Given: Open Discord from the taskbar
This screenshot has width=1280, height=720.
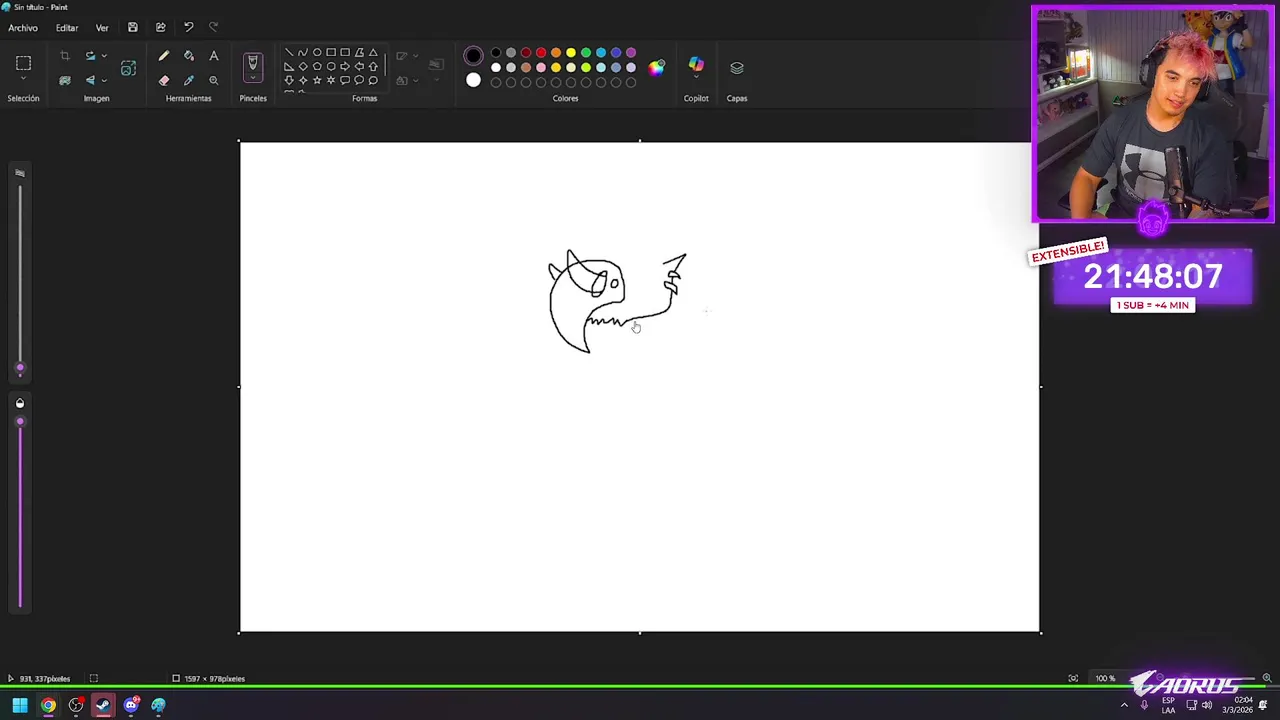Looking at the screenshot, I should pyautogui.click(x=131, y=706).
